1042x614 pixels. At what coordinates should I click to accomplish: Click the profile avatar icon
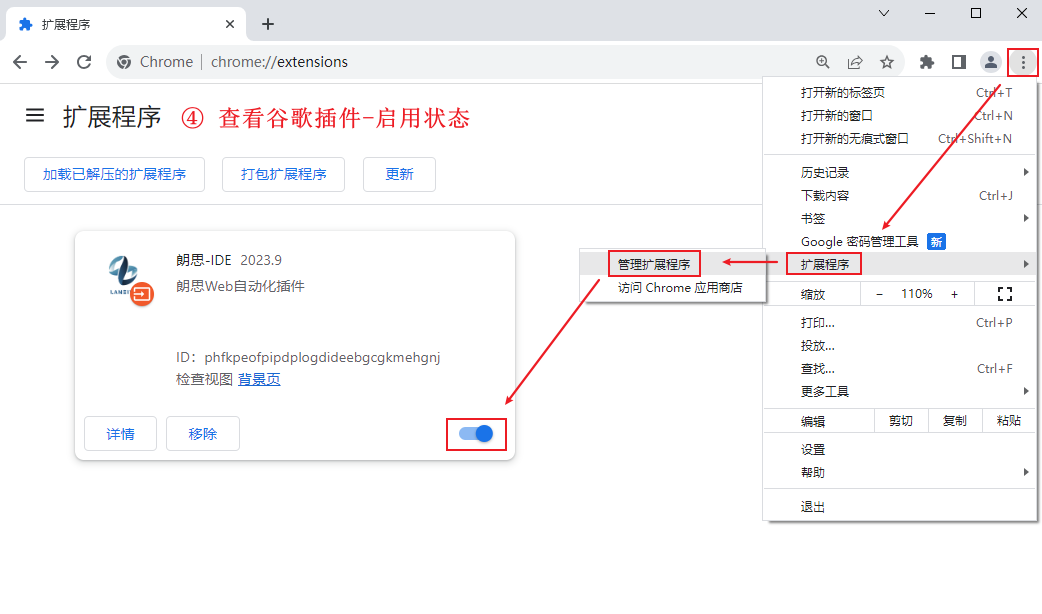991,62
